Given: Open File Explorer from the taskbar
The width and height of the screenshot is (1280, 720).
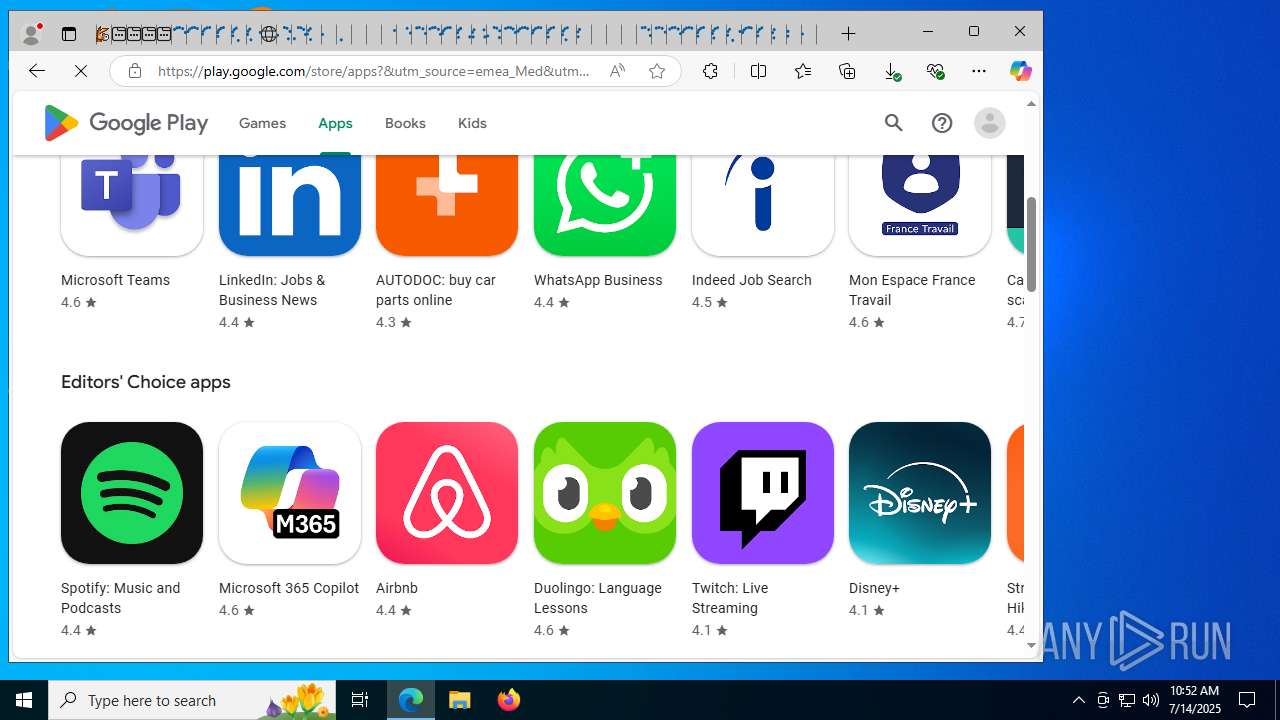Looking at the screenshot, I should (x=460, y=700).
